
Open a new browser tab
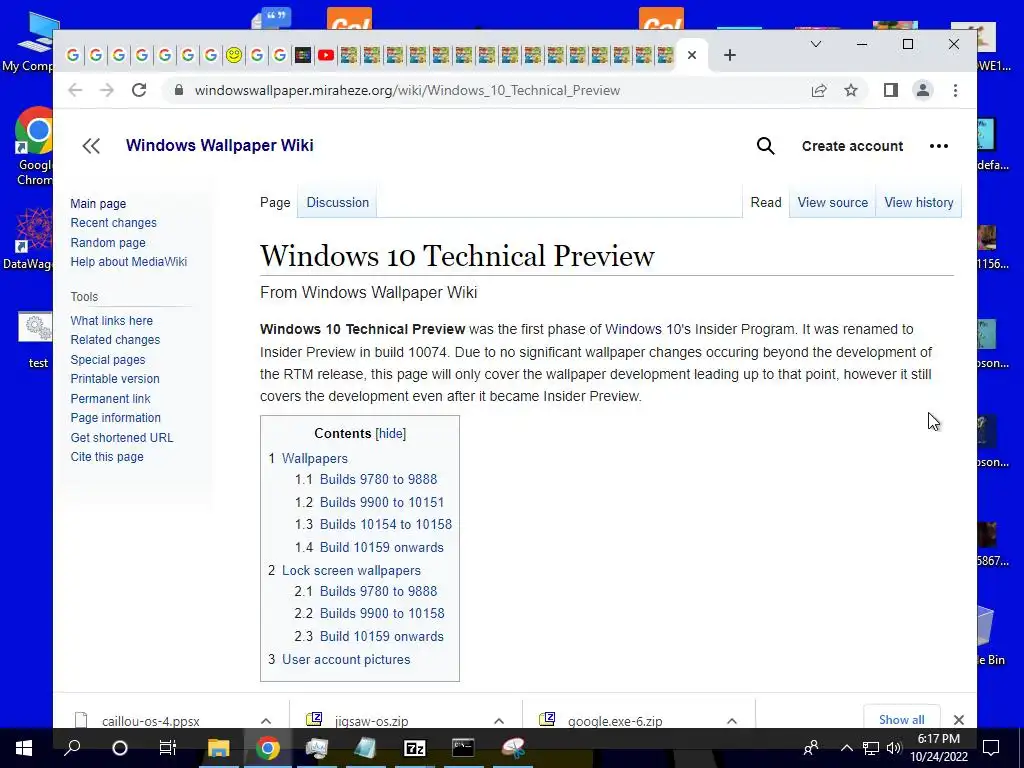pyautogui.click(x=730, y=56)
